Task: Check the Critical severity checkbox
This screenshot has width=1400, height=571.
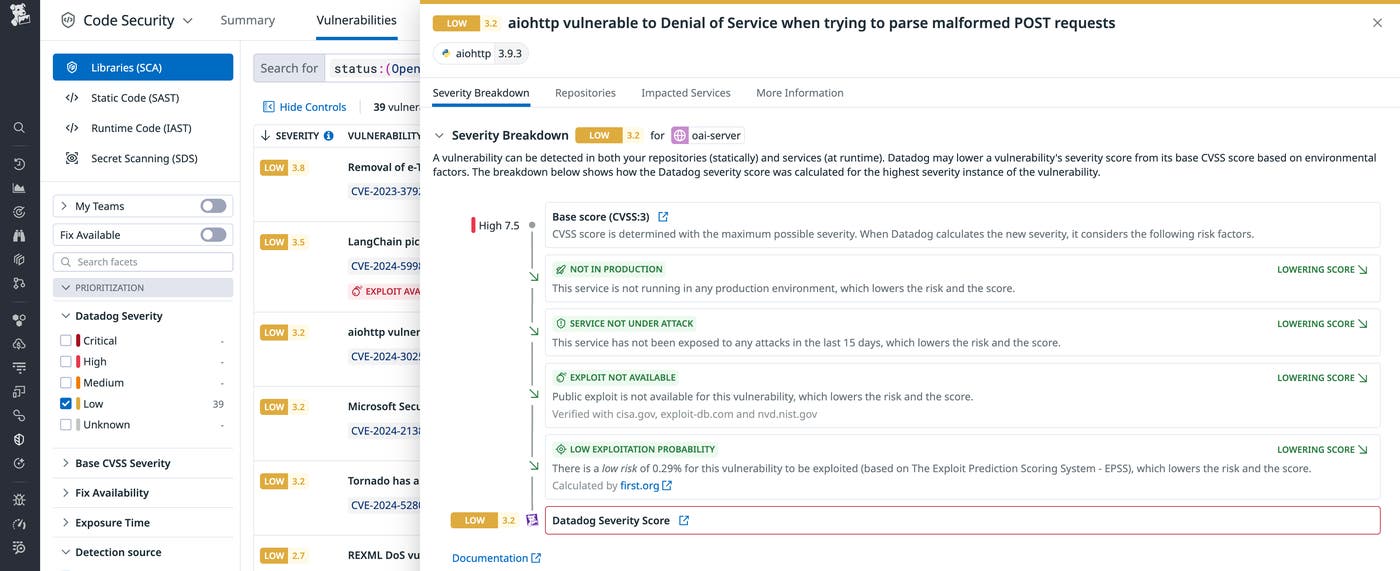Action: click(66, 341)
